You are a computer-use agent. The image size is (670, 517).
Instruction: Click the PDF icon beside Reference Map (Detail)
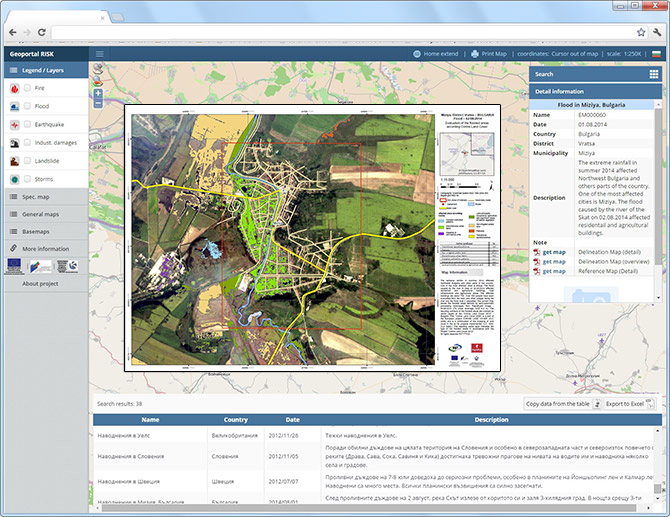click(537, 271)
